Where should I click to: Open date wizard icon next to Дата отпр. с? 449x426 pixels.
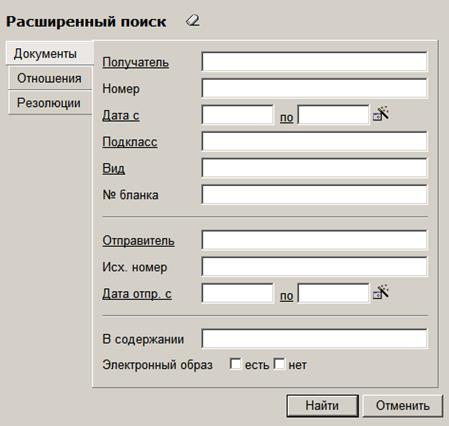tap(381, 292)
